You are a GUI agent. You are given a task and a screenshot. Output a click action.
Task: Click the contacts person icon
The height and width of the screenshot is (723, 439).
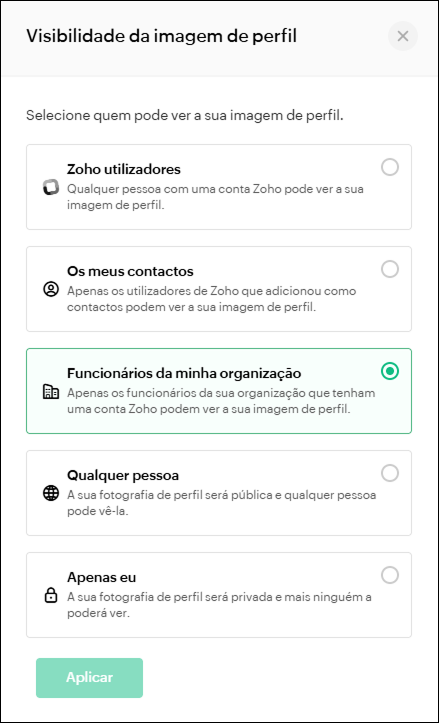point(51,290)
